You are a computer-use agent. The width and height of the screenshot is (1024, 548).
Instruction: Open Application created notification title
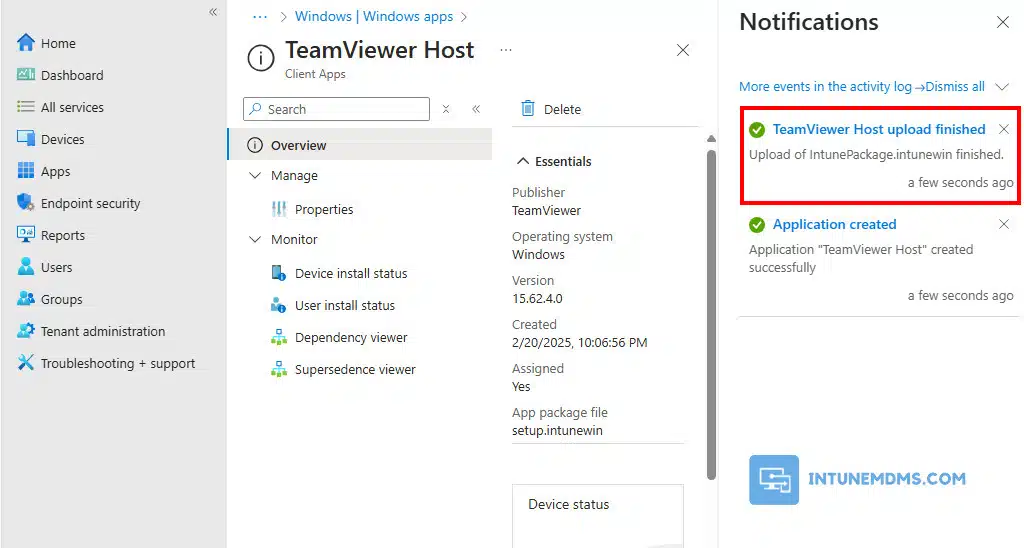pos(834,224)
